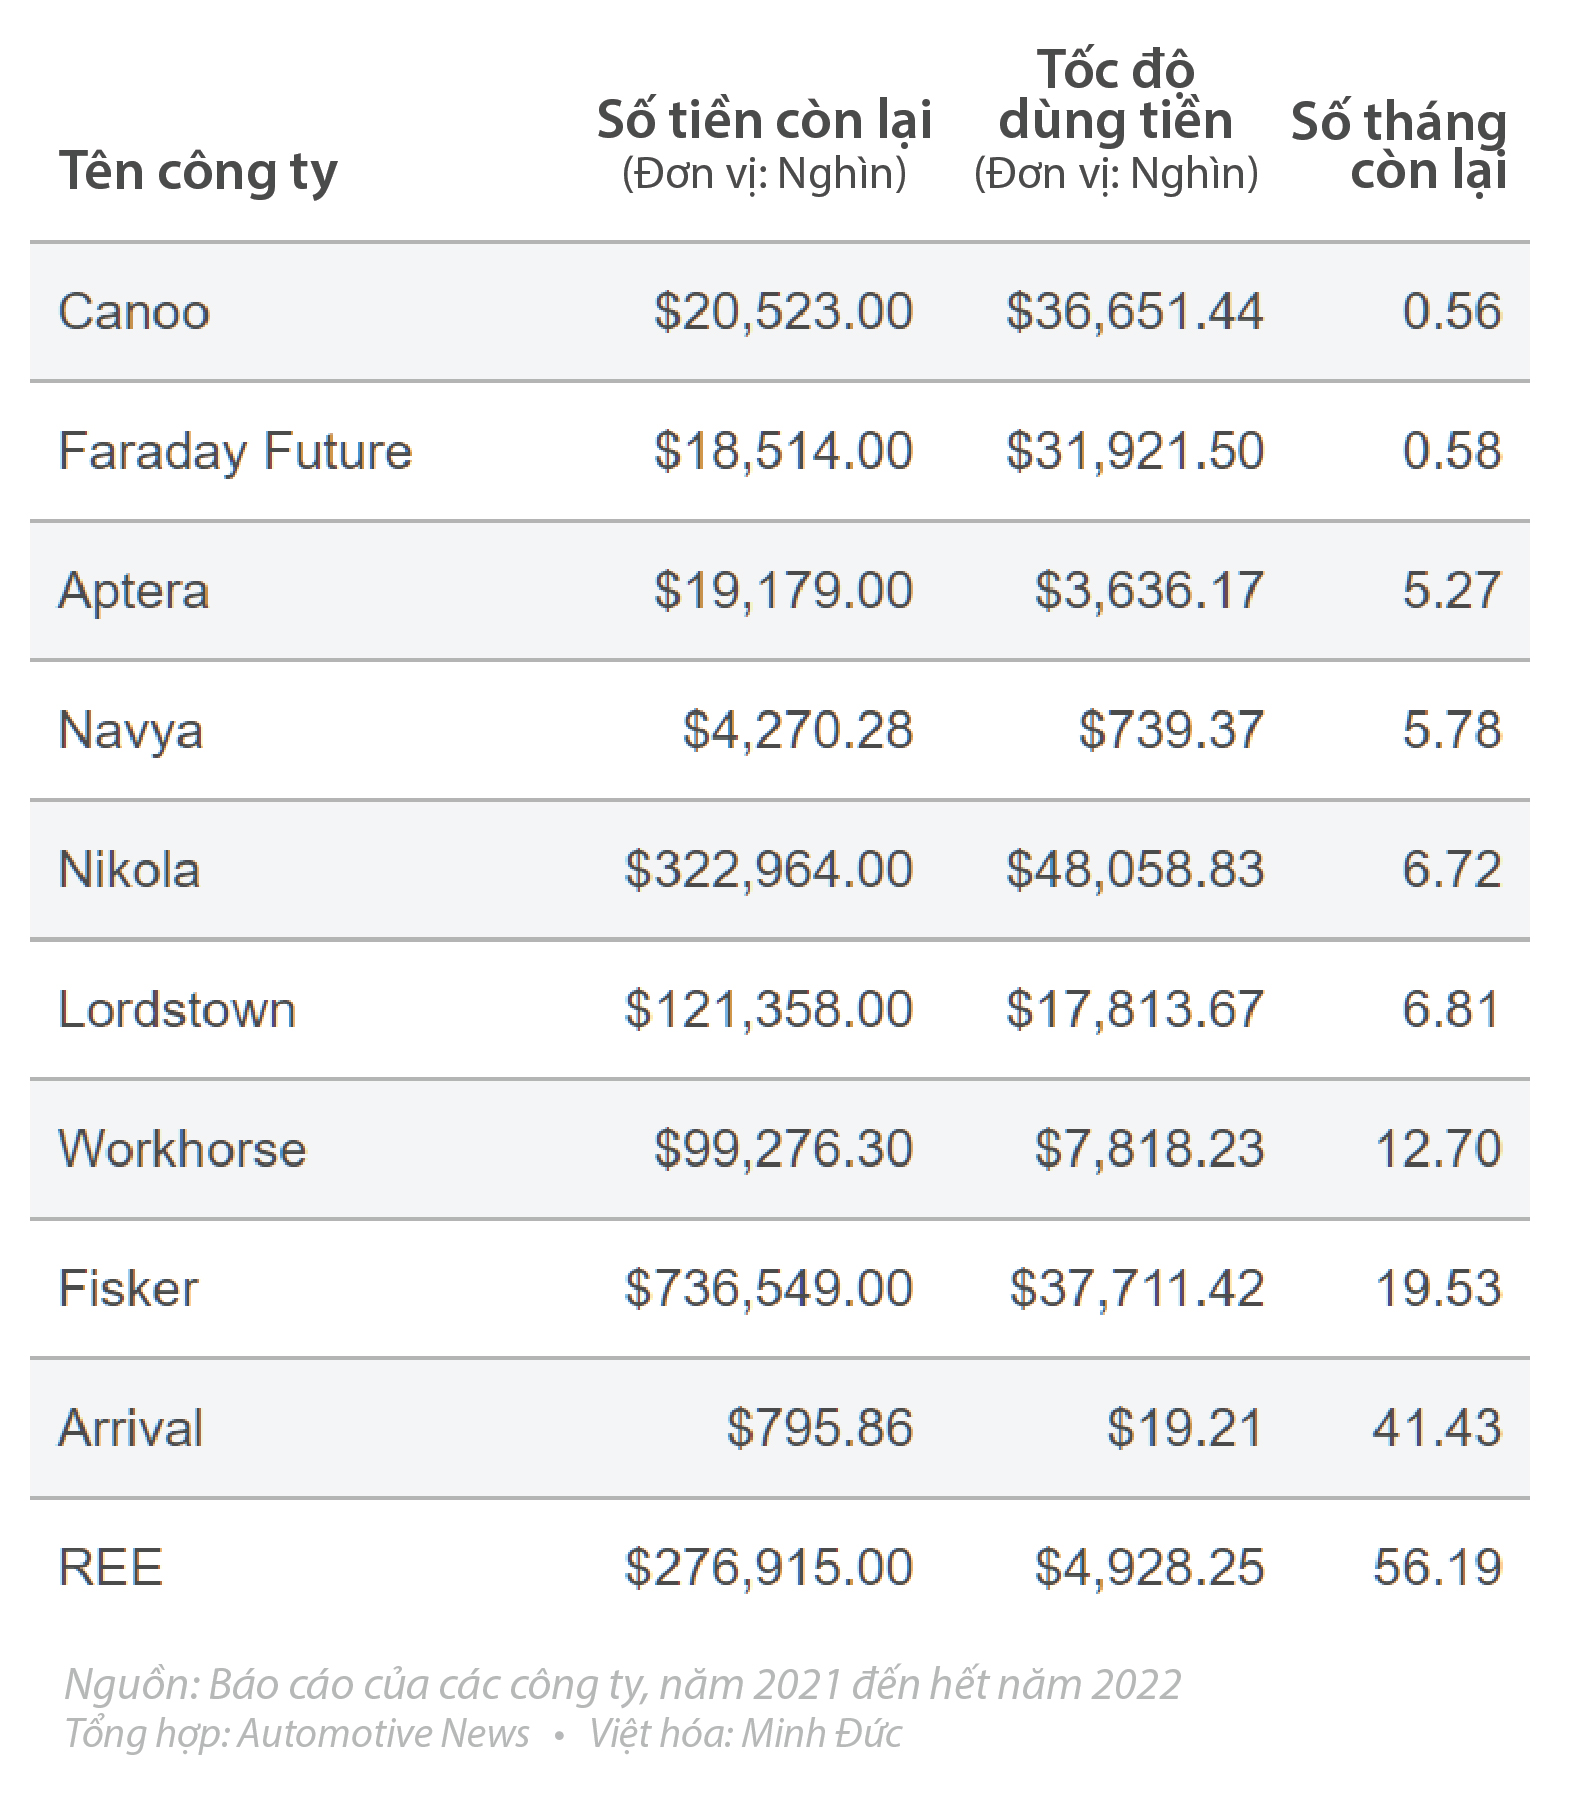Click the "Số tiền còn lại" column header
The height and width of the screenshot is (1798, 1576).
(764, 121)
